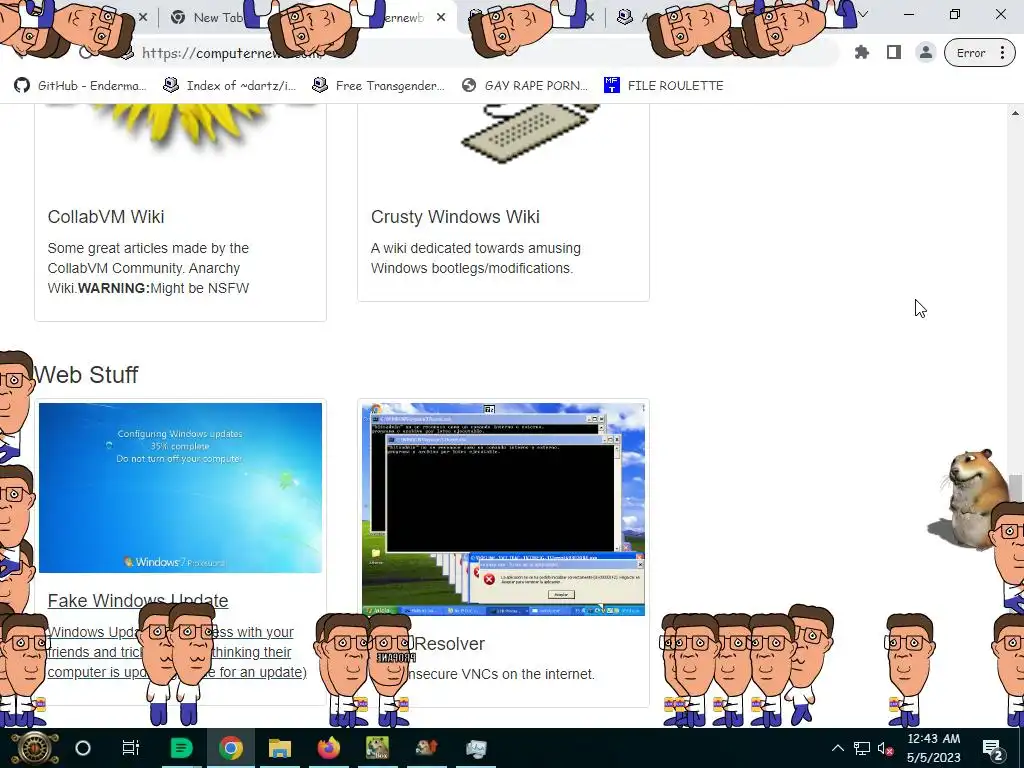
Task: Click the GitHub octocat bookmark icon
Action: [22, 86]
